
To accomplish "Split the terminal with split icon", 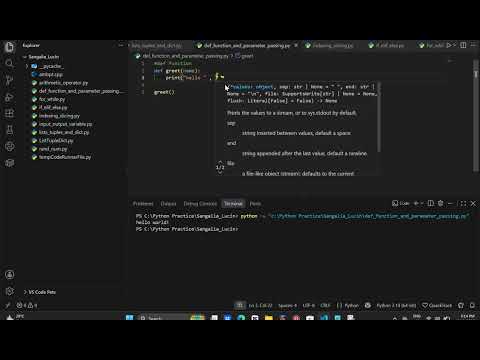I will click(x=431, y=203).
